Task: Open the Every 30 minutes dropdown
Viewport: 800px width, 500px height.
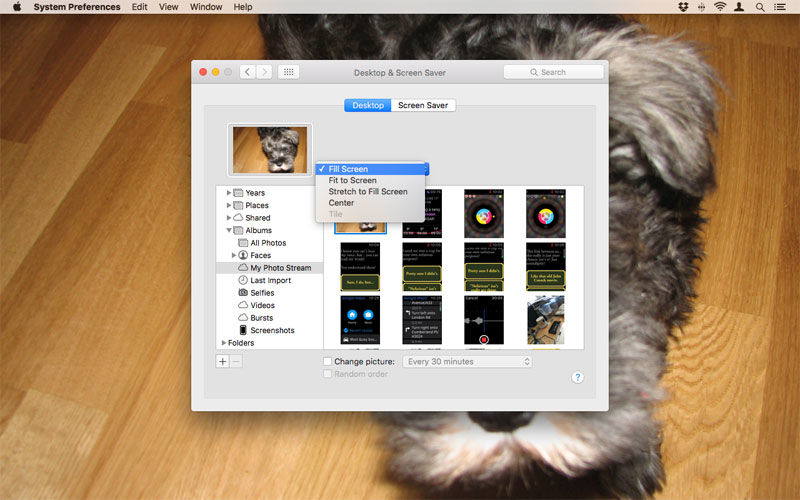Action: [467, 361]
